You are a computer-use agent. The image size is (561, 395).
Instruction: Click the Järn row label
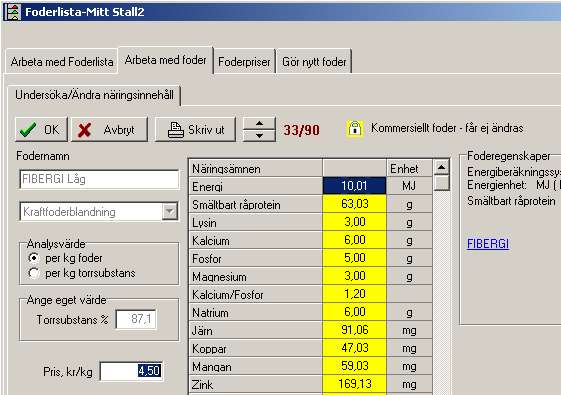tap(255, 330)
